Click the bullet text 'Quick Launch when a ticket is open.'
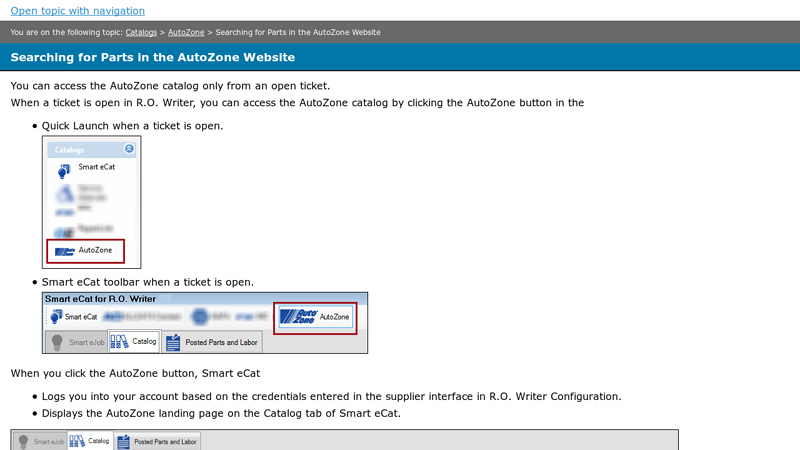800x450 pixels. coord(133,126)
